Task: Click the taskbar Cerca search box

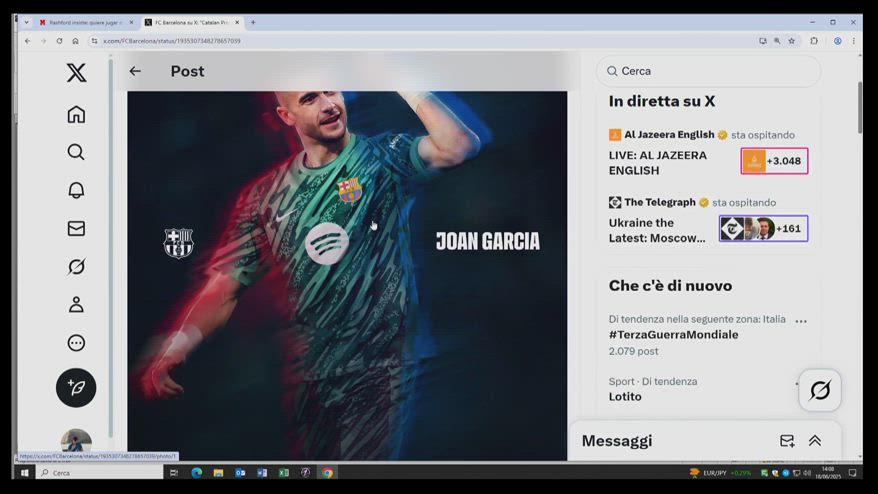Action: tap(101, 473)
